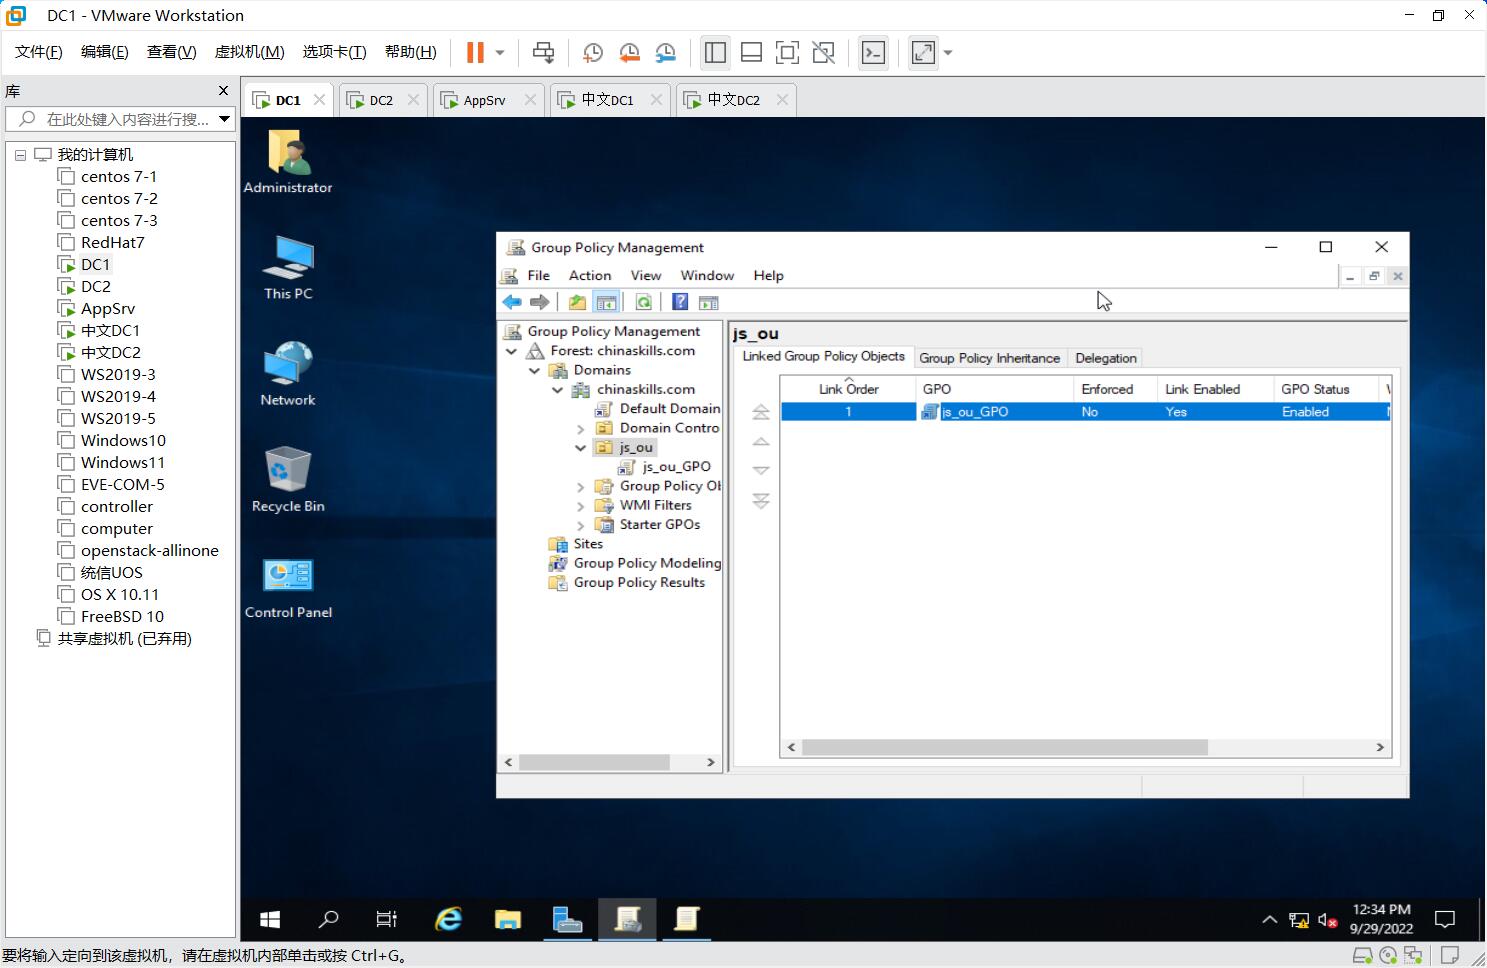Select js_ou_GPO link in the tree
Image resolution: width=1487 pixels, height=968 pixels.
pos(665,466)
